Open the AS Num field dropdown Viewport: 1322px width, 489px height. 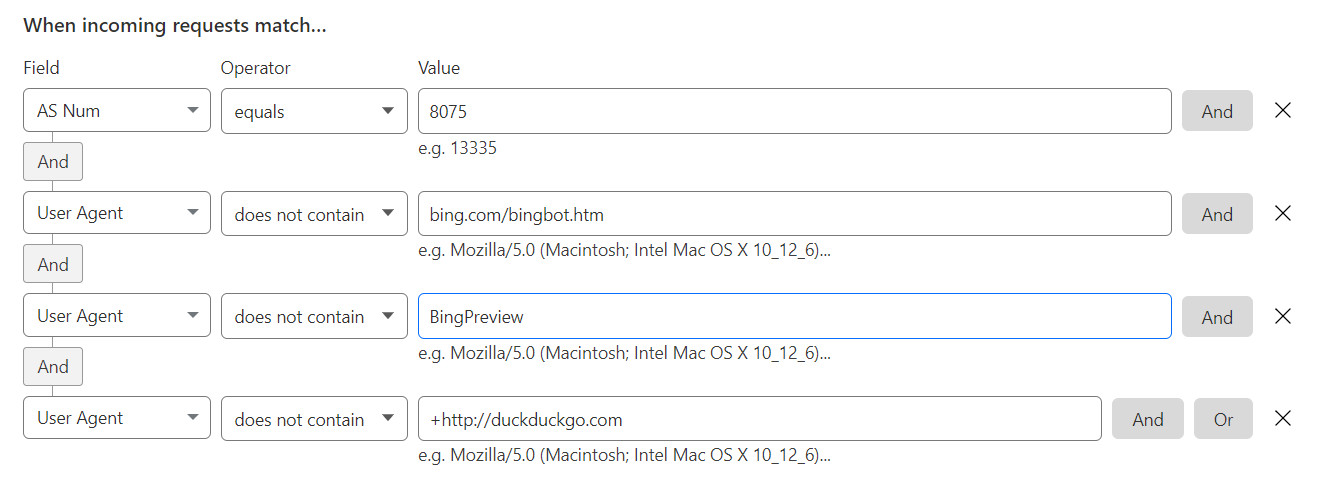[x=117, y=111]
